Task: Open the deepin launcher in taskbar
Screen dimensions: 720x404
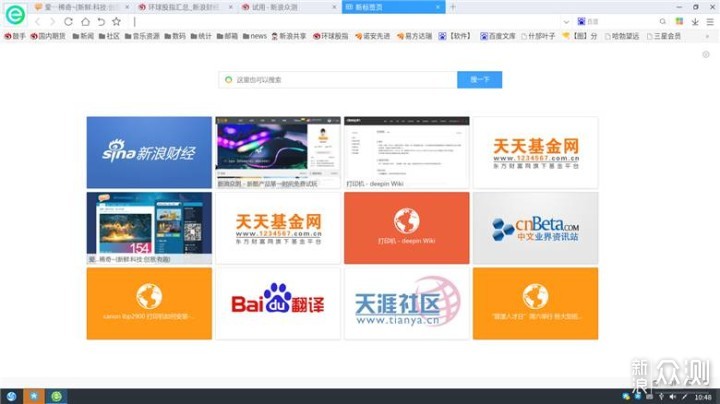Action: pos(11,396)
